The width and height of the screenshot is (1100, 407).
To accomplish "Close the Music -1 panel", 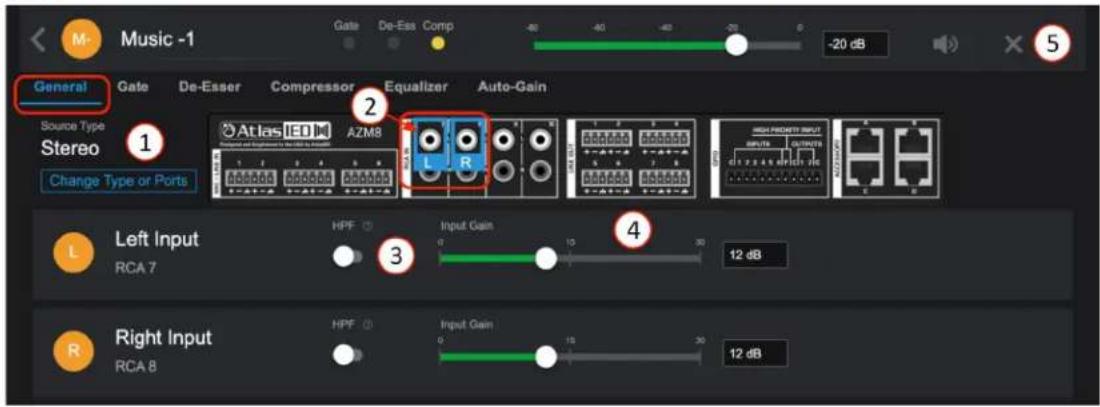I will pos(1012,44).
